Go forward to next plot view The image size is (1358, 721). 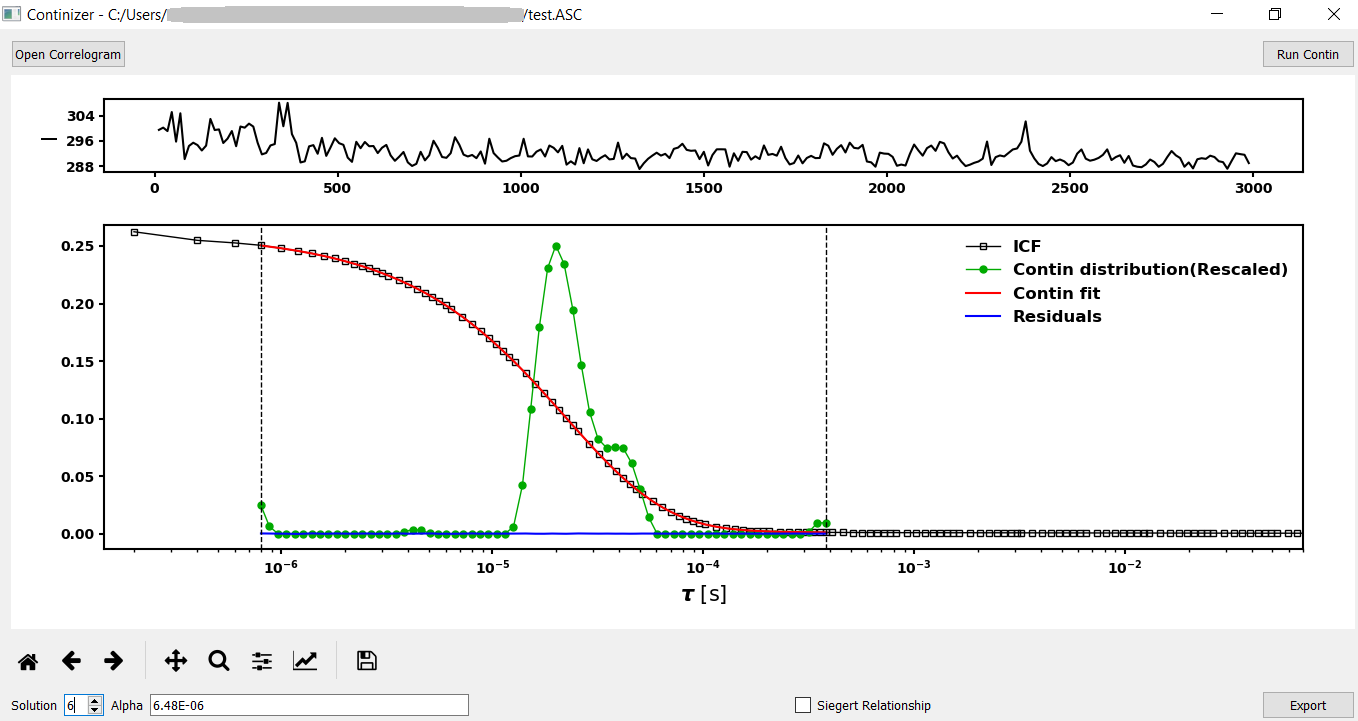point(114,661)
